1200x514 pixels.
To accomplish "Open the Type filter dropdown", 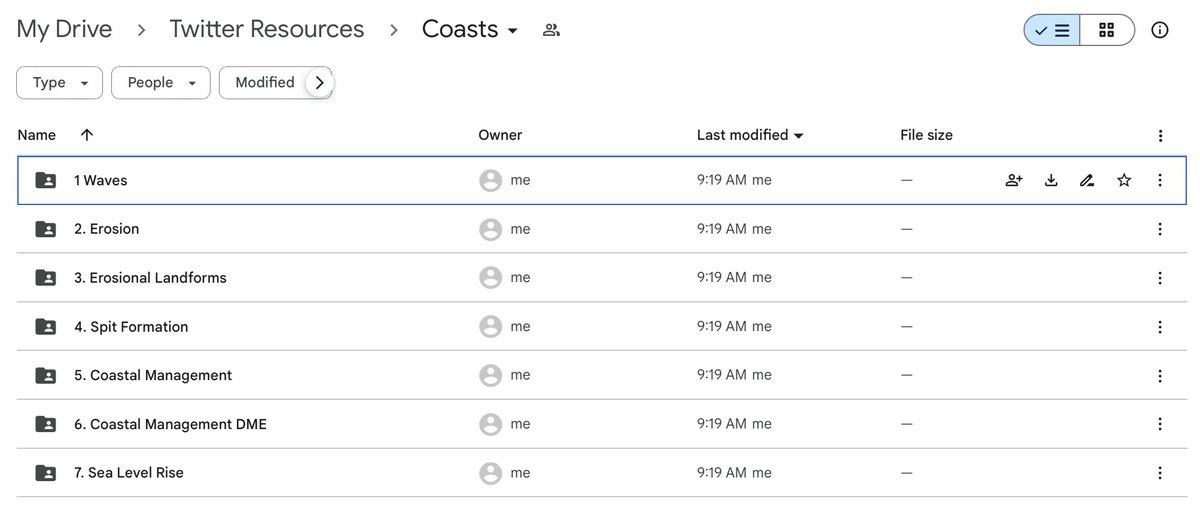I will pyautogui.click(x=59, y=83).
